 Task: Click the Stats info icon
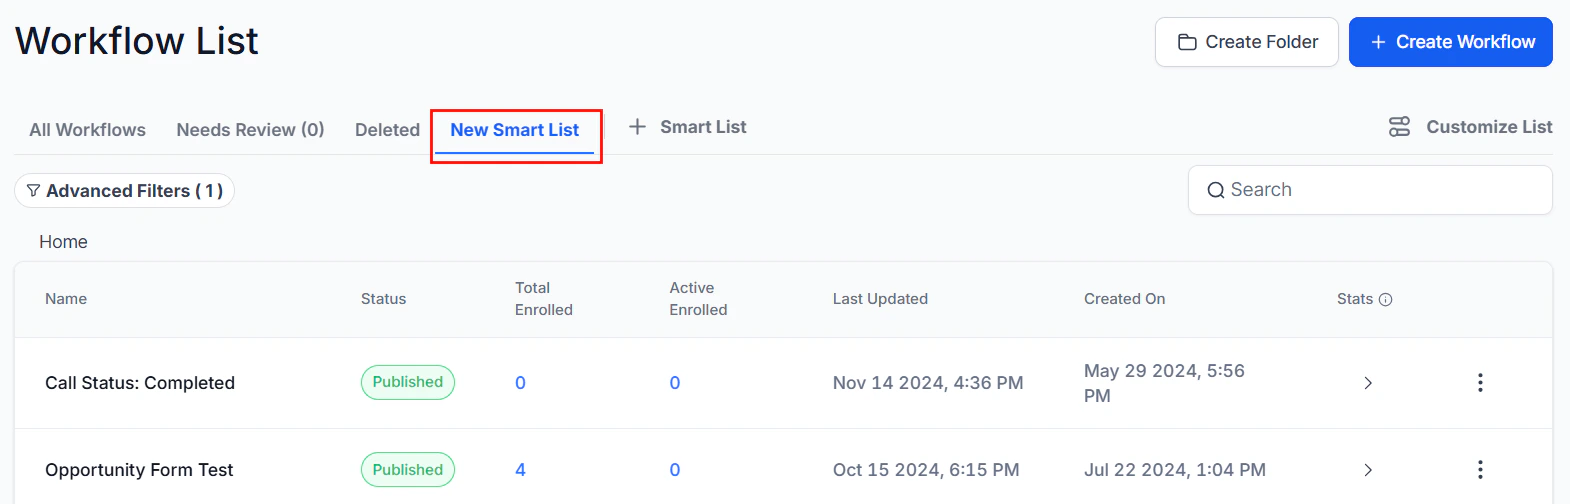(x=1385, y=299)
